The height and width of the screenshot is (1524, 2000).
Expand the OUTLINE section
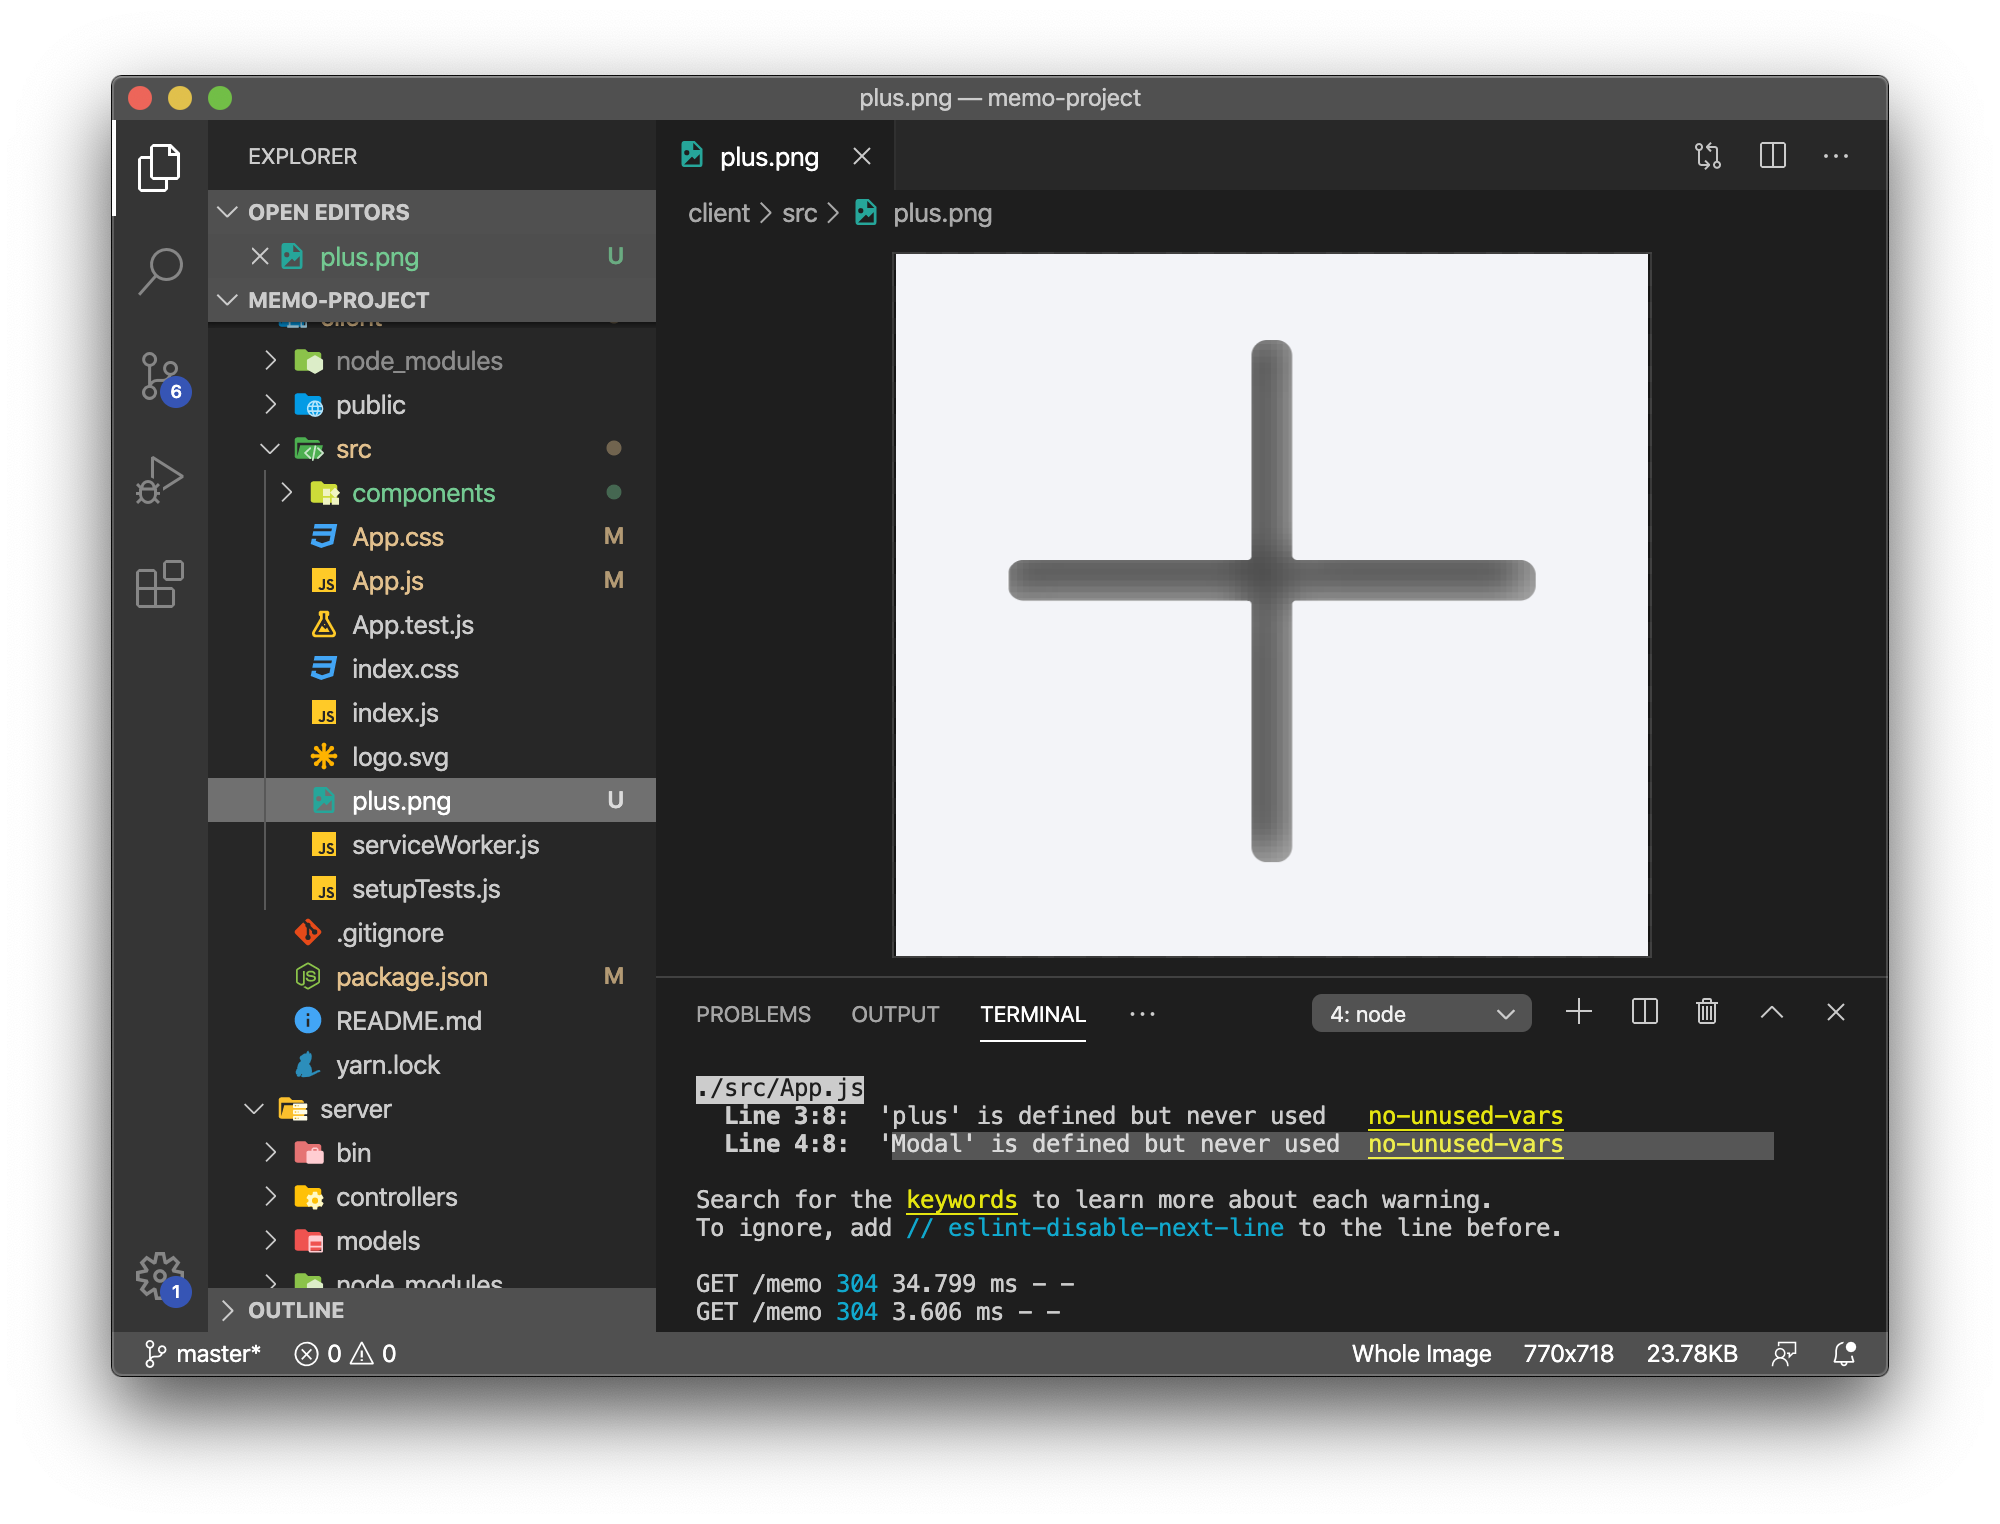click(295, 1310)
